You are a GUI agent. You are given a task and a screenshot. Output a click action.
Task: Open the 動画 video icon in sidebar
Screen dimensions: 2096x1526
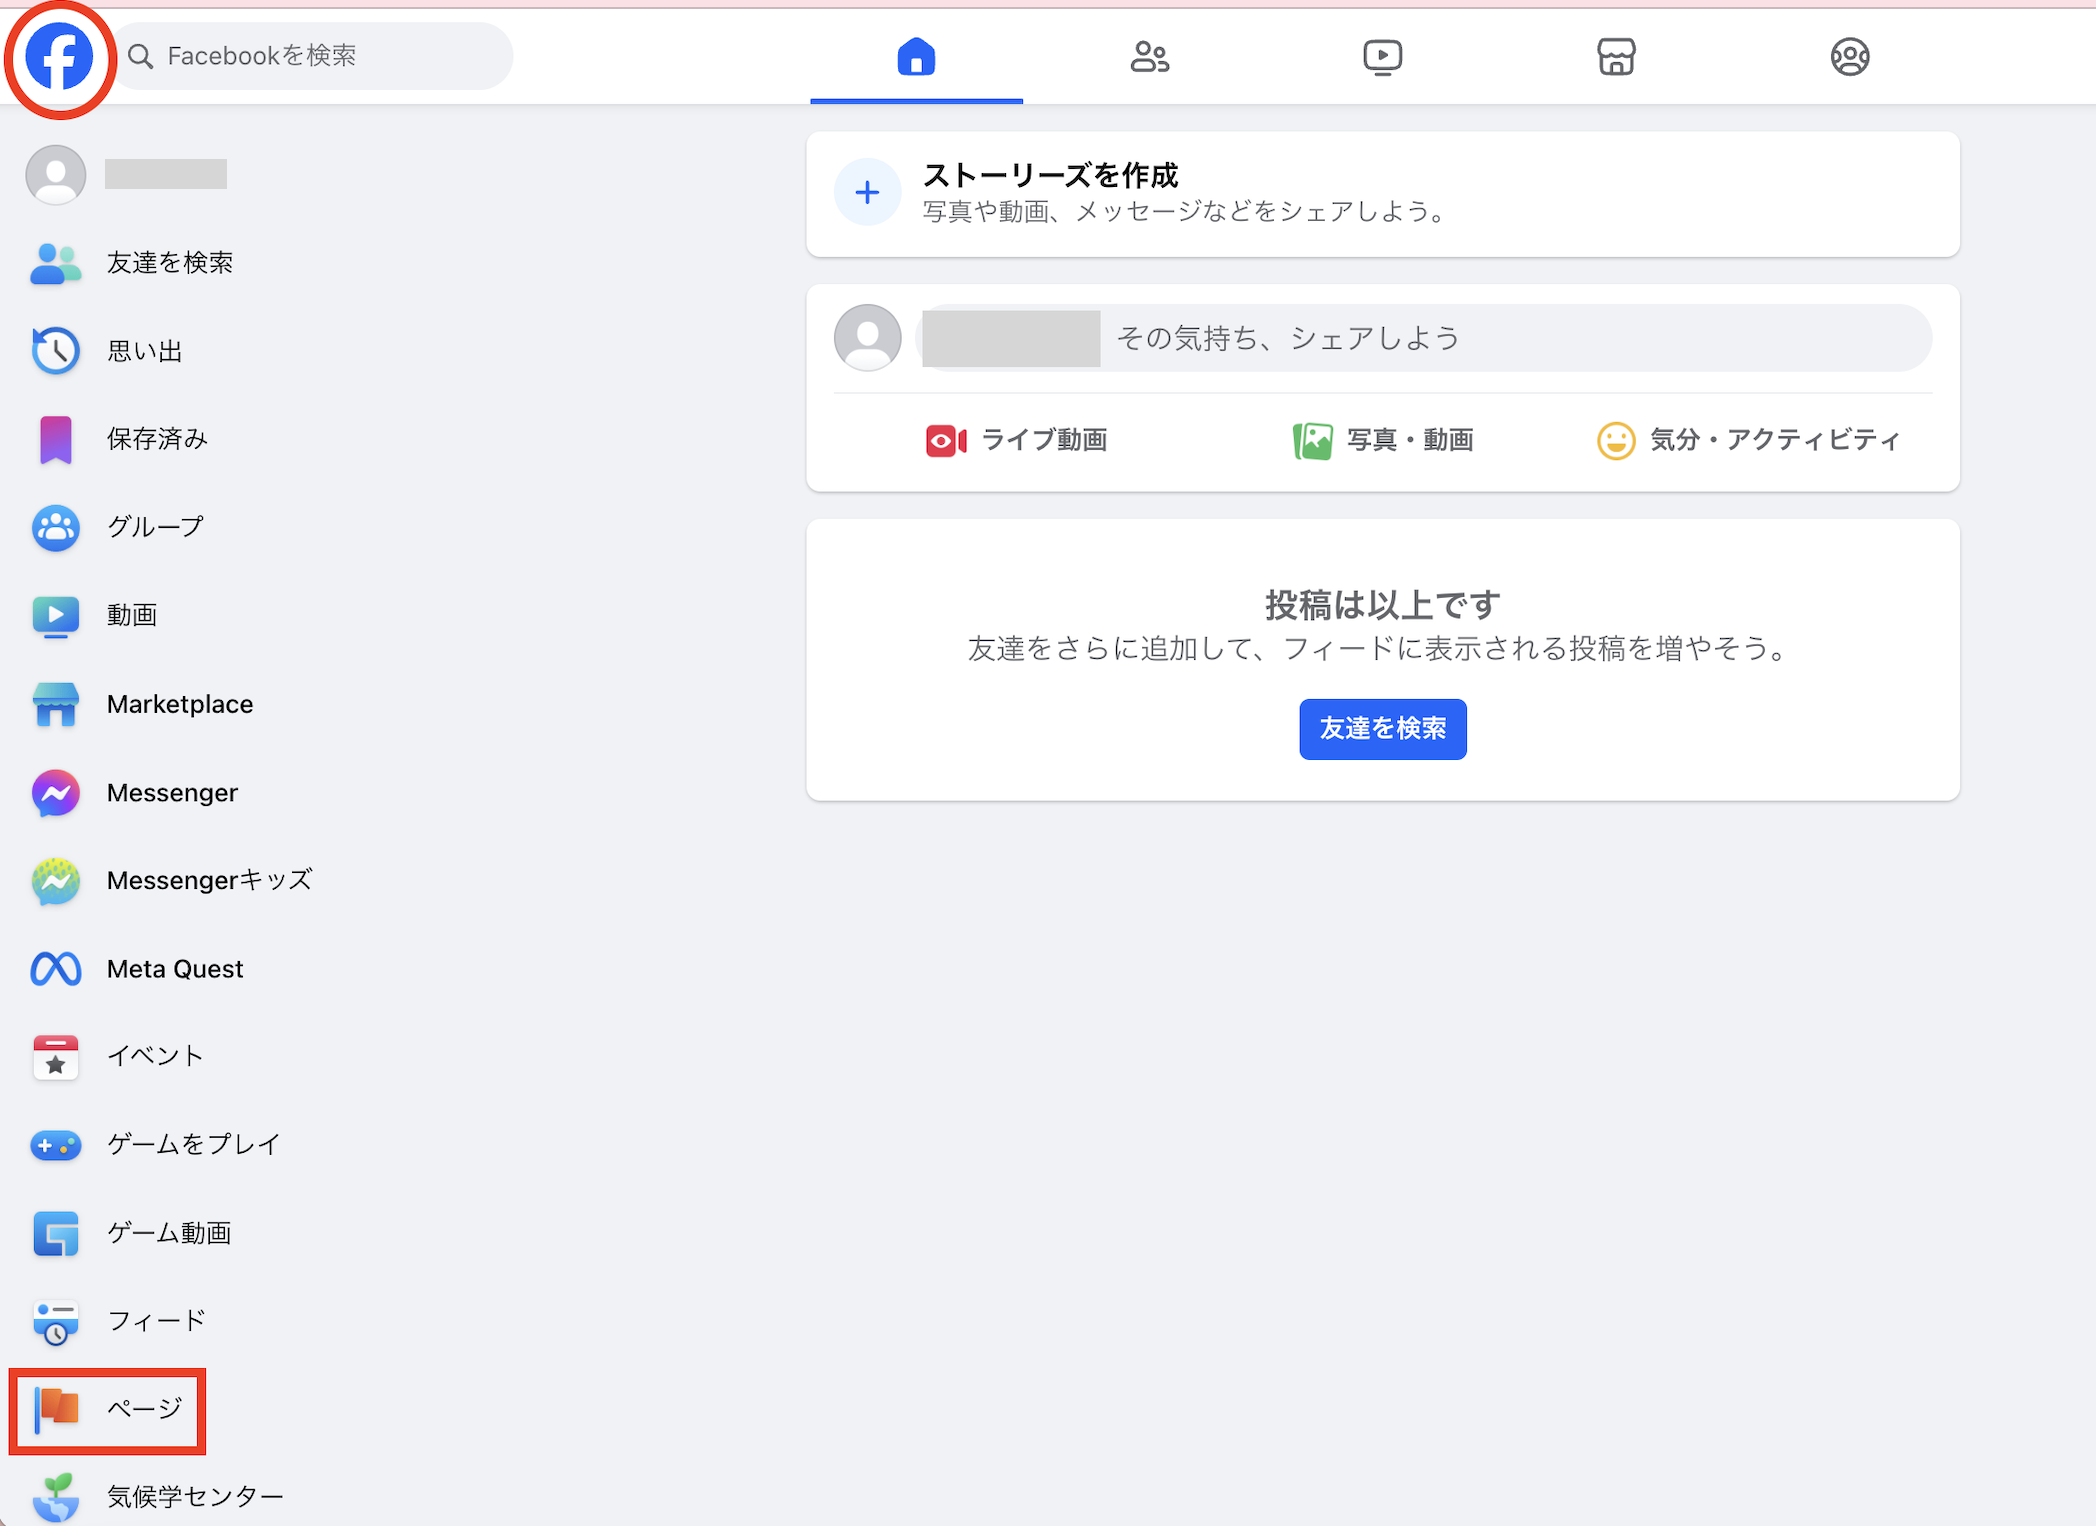[x=56, y=616]
